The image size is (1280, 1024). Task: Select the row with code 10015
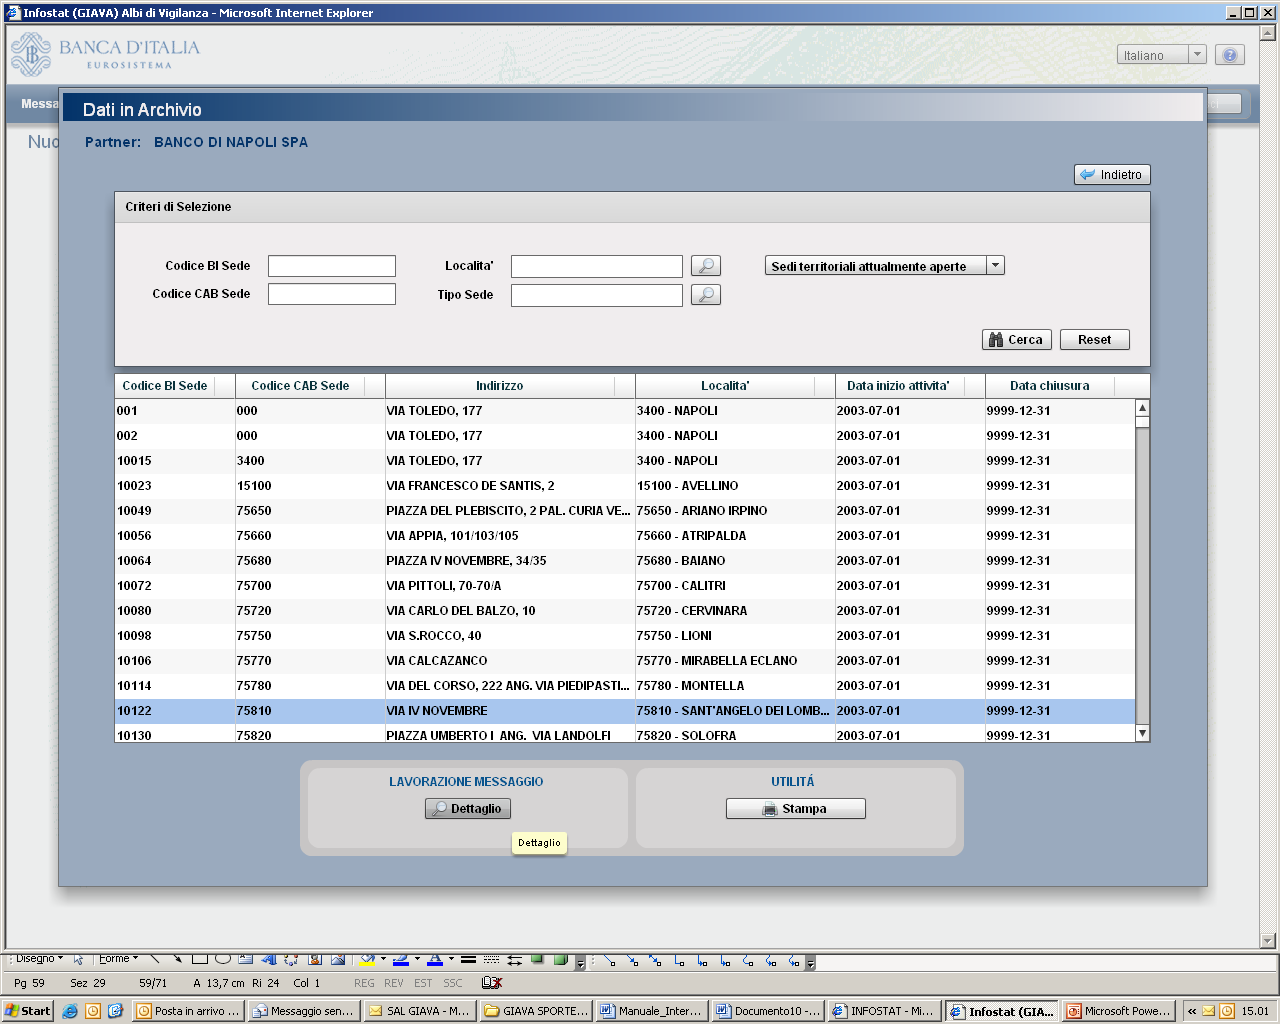click(x=625, y=461)
